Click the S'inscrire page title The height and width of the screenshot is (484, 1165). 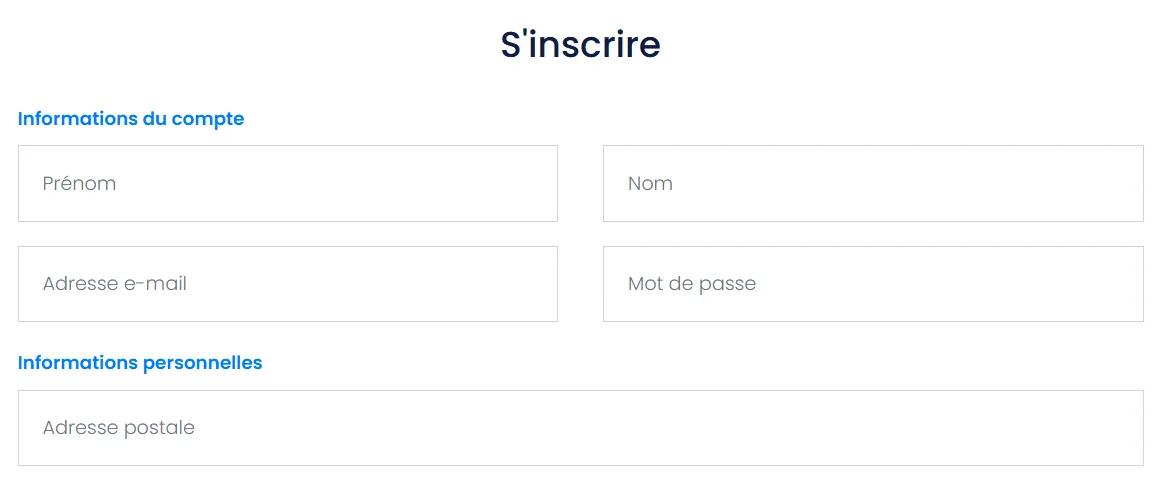tap(580, 45)
